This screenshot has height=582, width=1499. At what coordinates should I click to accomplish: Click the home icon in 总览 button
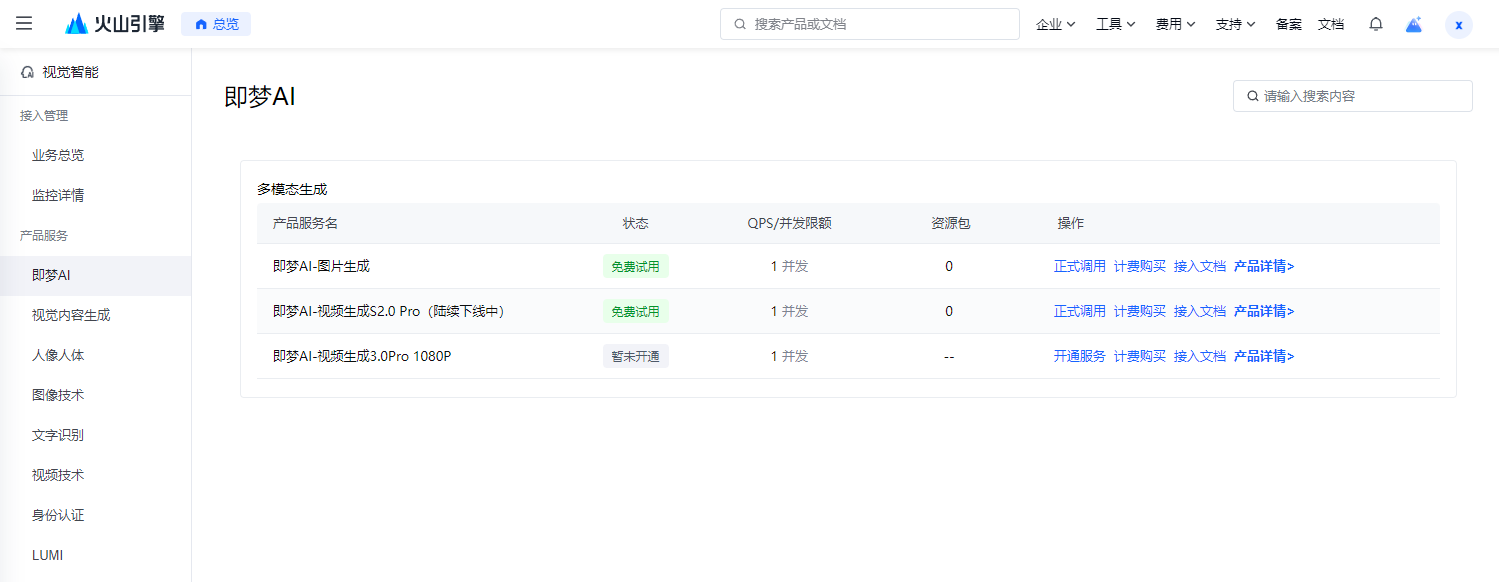pyautogui.click(x=201, y=24)
